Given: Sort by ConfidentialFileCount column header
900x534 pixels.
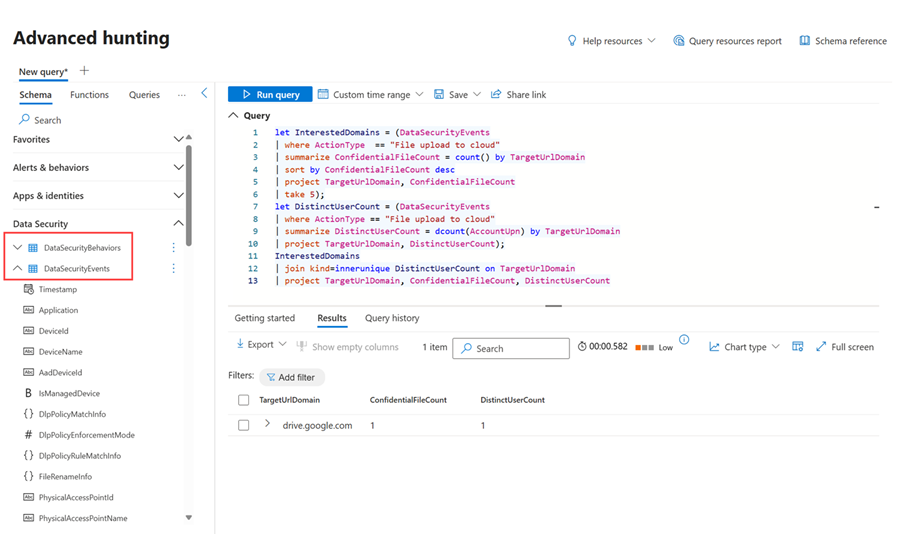Looking at the screenshot, I should point(408,400).
